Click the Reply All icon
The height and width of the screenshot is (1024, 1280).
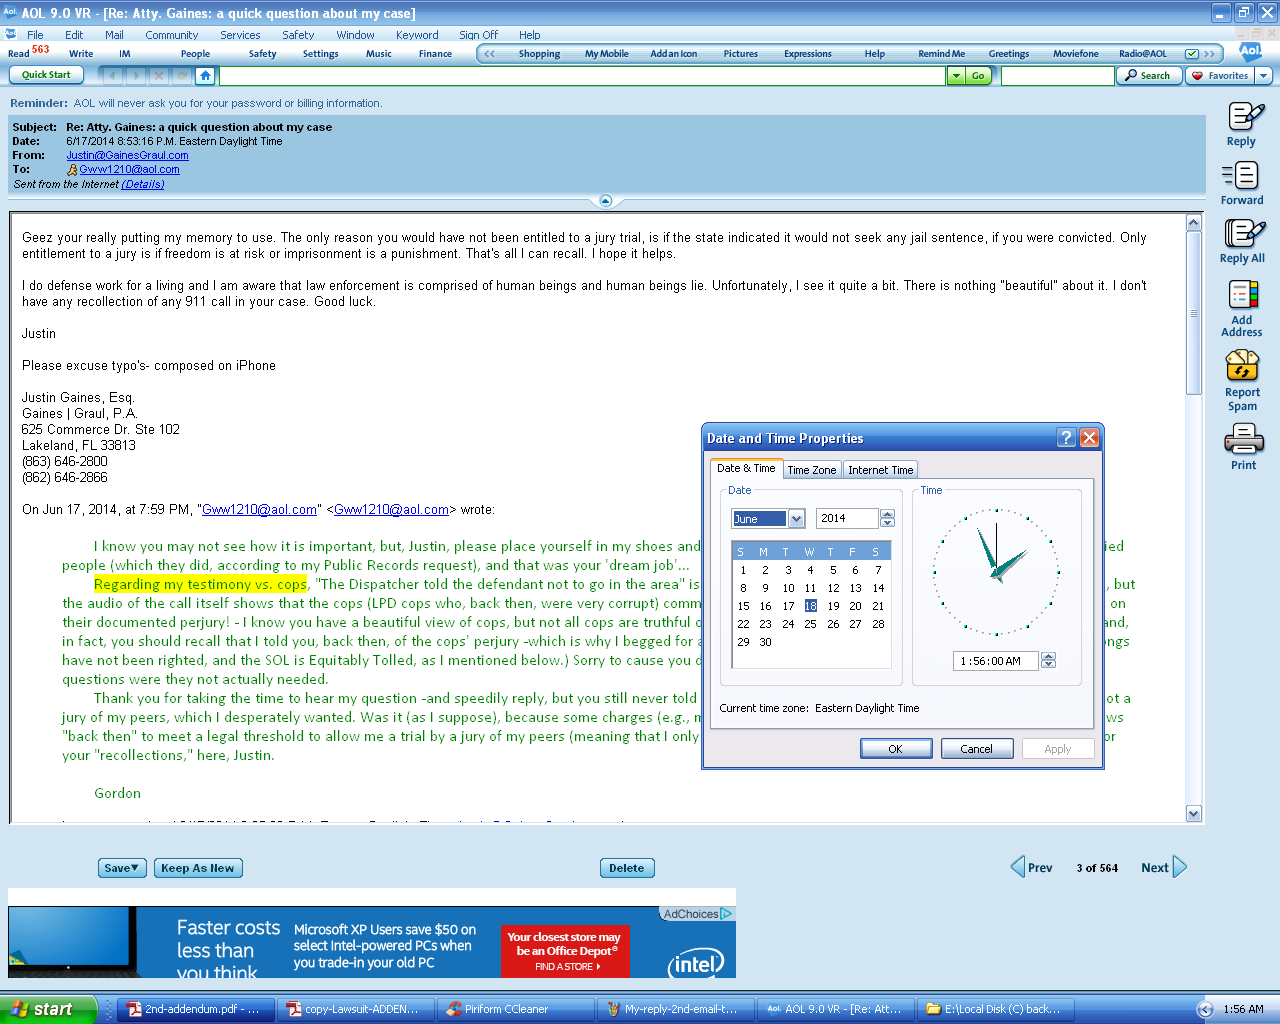click(x=1243, y=234)
